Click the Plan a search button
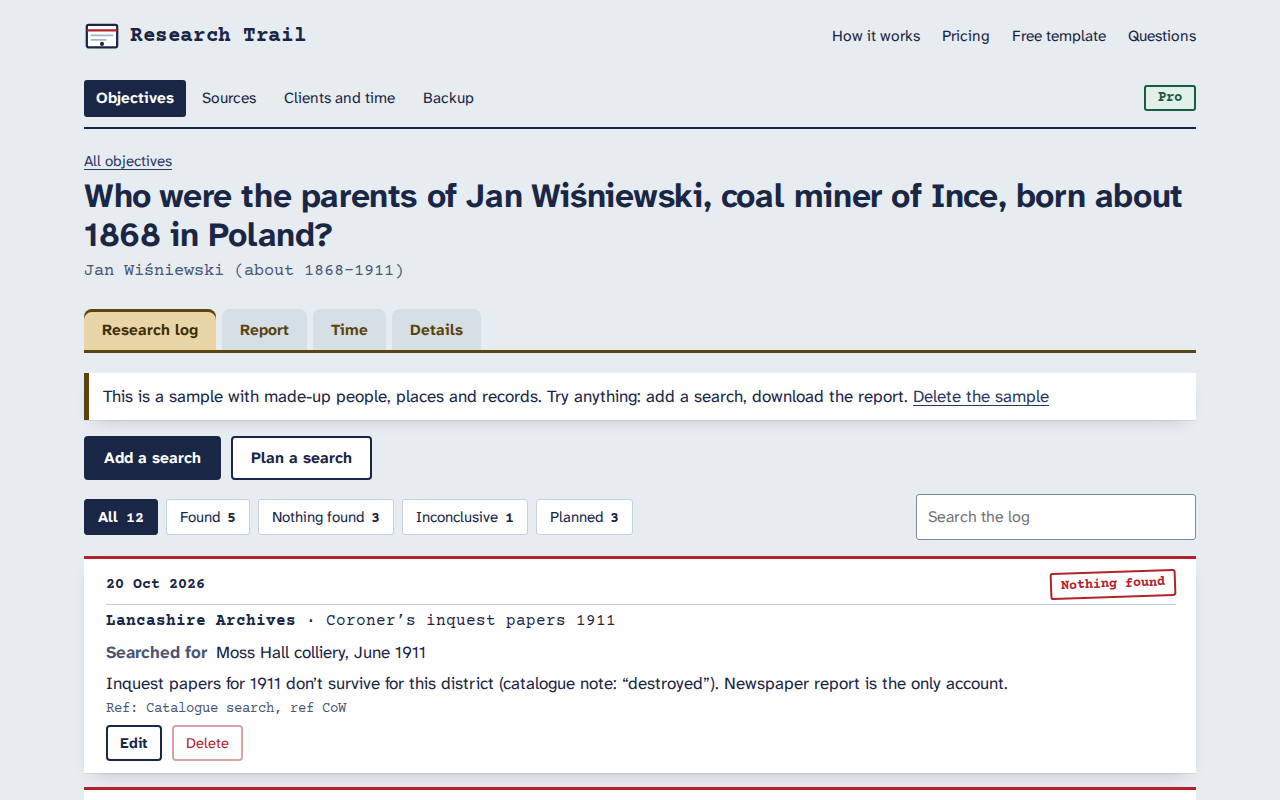This screenshot has height=800, width=1280. coord(301,458)
